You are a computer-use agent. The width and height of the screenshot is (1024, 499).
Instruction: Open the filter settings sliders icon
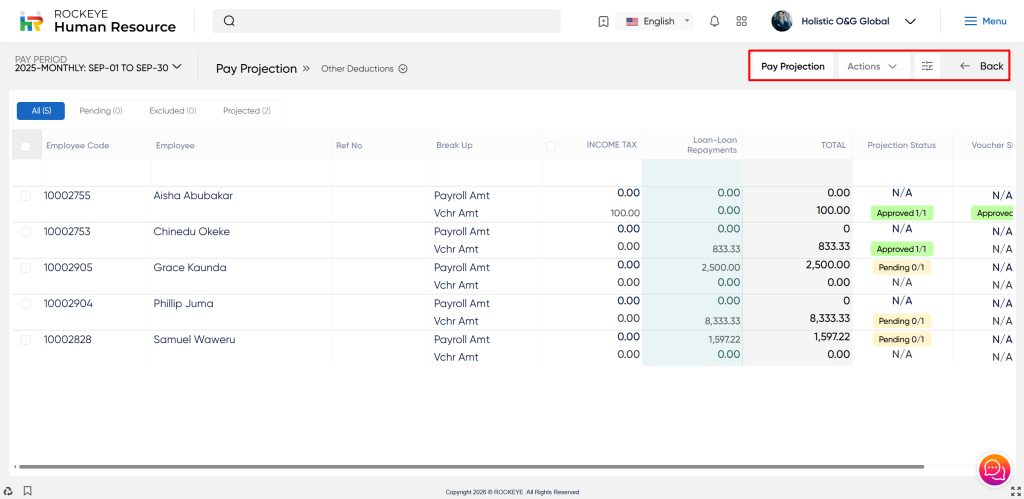927,66
